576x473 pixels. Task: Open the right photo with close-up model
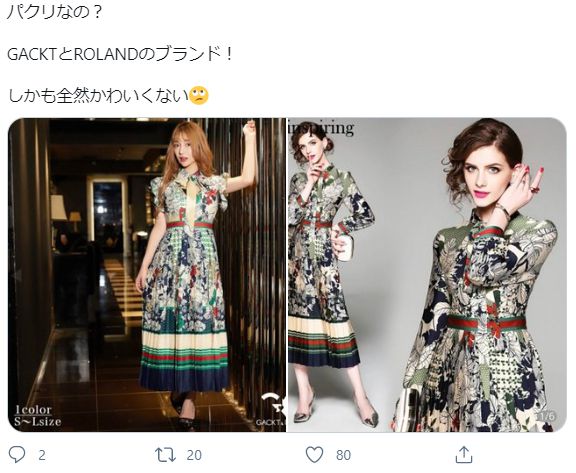[x=426, y=275]
